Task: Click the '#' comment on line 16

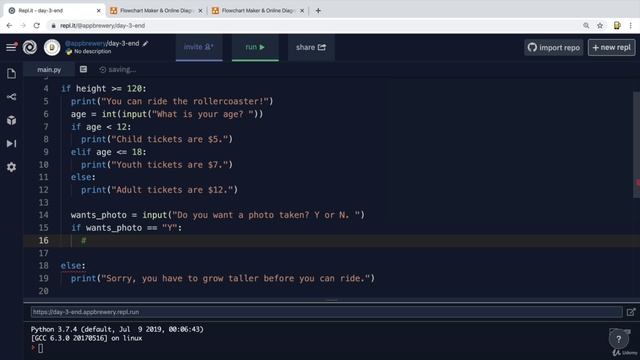Action: (x=84, y=240)
